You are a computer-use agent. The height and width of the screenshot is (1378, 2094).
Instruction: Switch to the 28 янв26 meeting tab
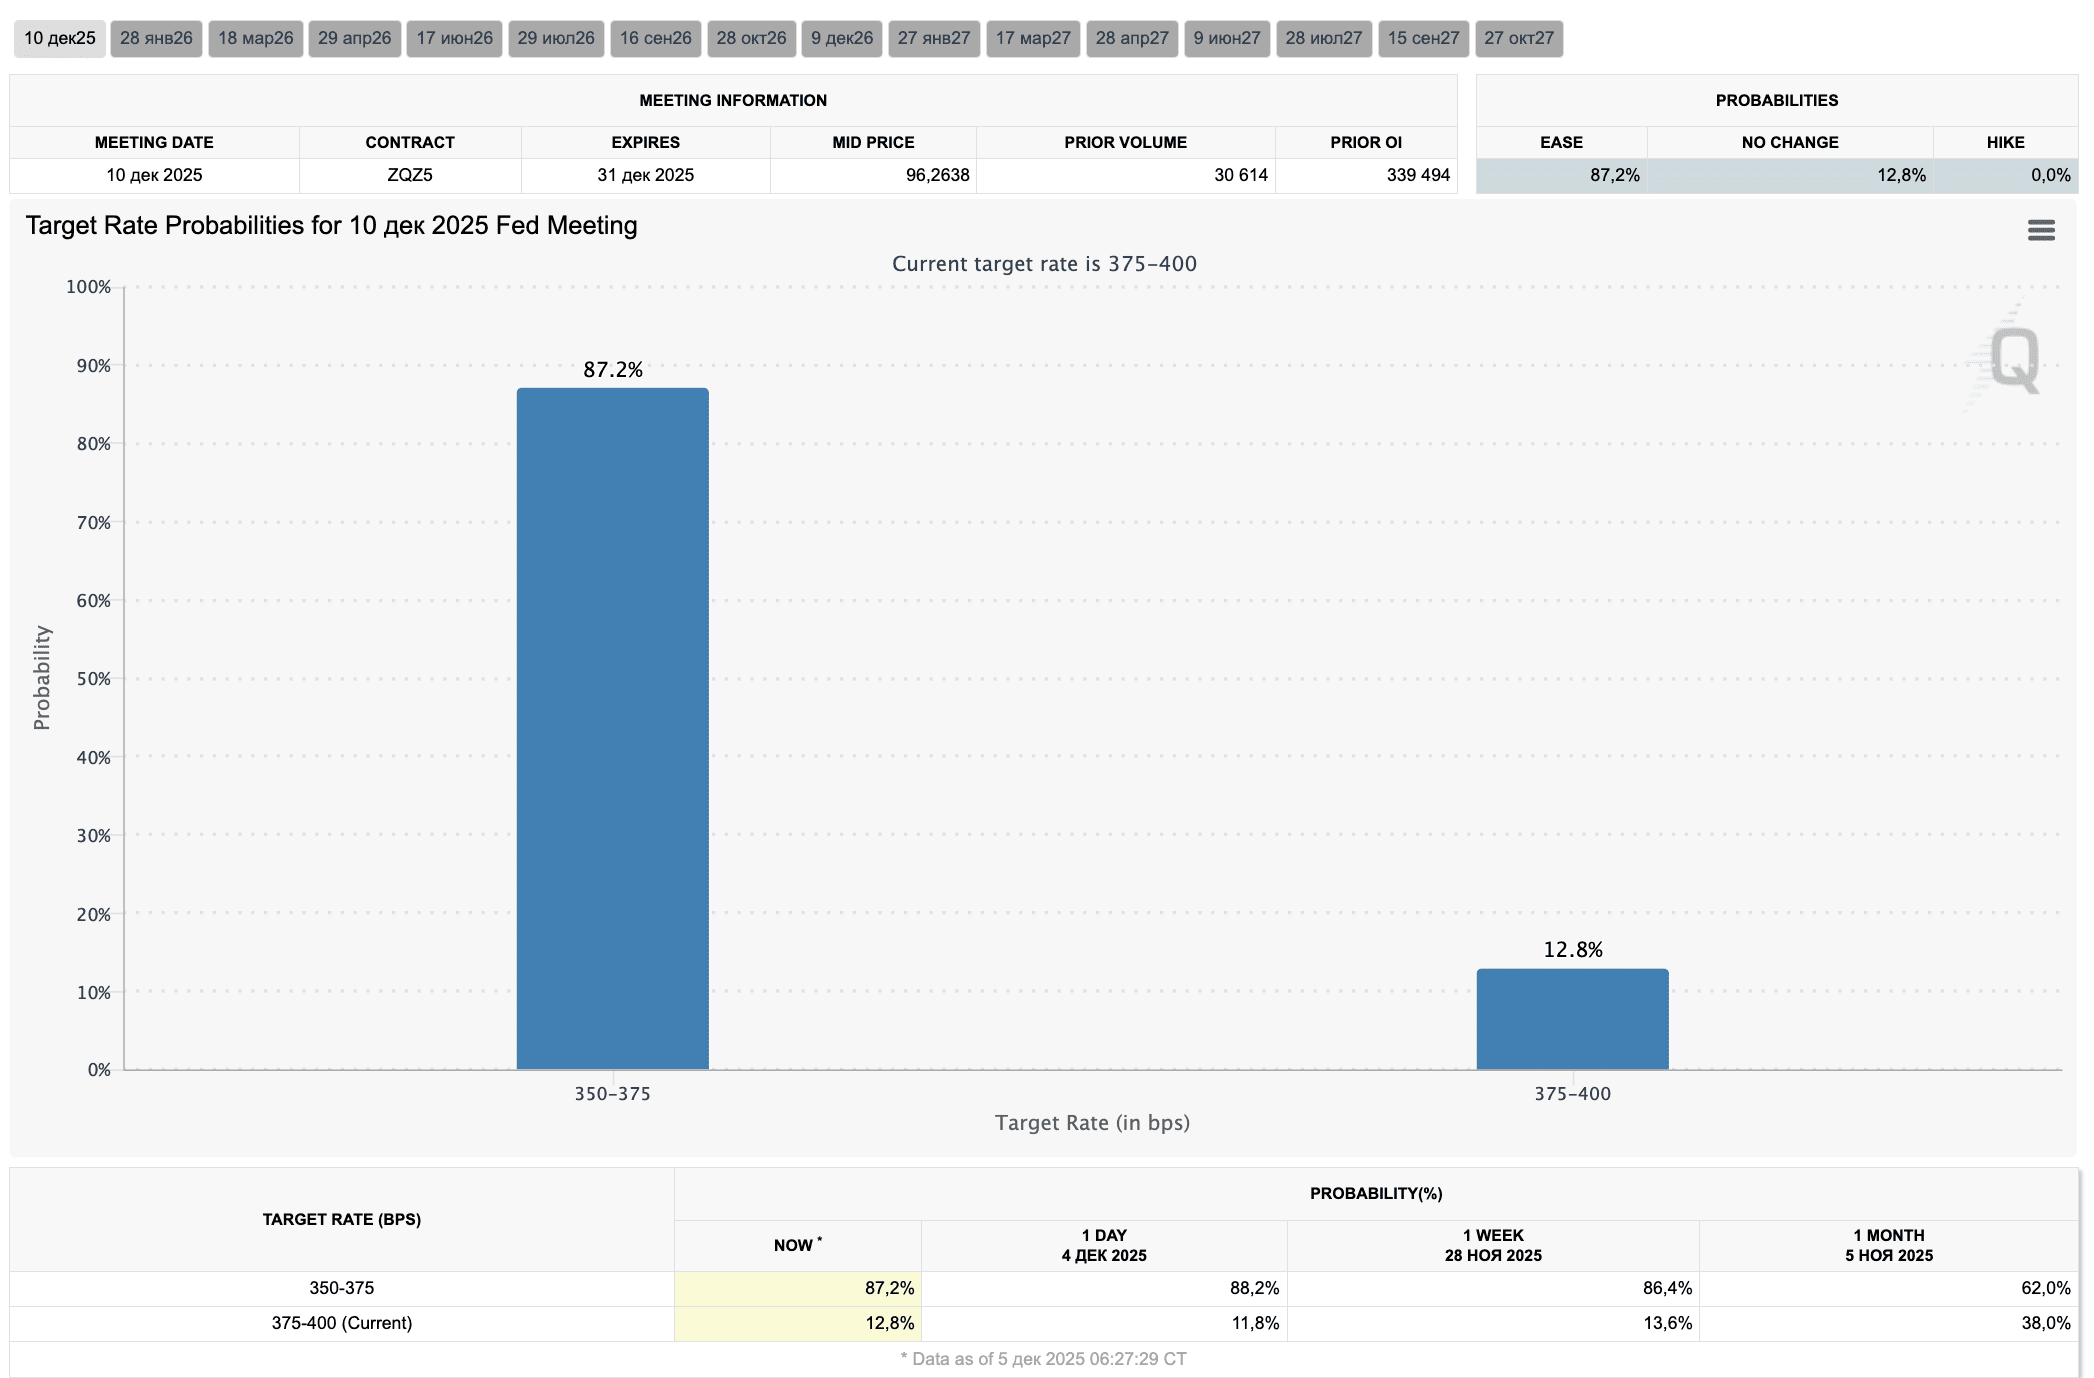point(156,39)
